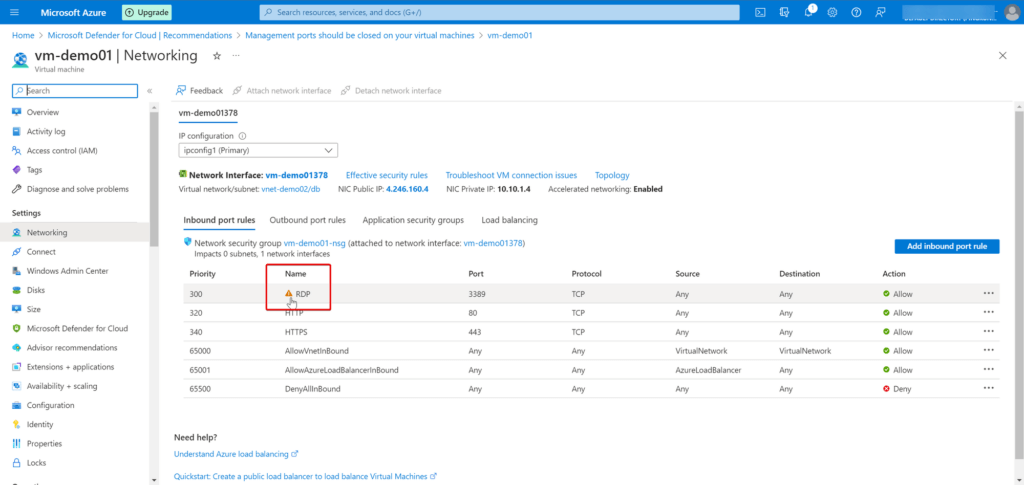This screenshot has height=485, width=1024.
Task: Open Topology link
Action: [612, 175]
